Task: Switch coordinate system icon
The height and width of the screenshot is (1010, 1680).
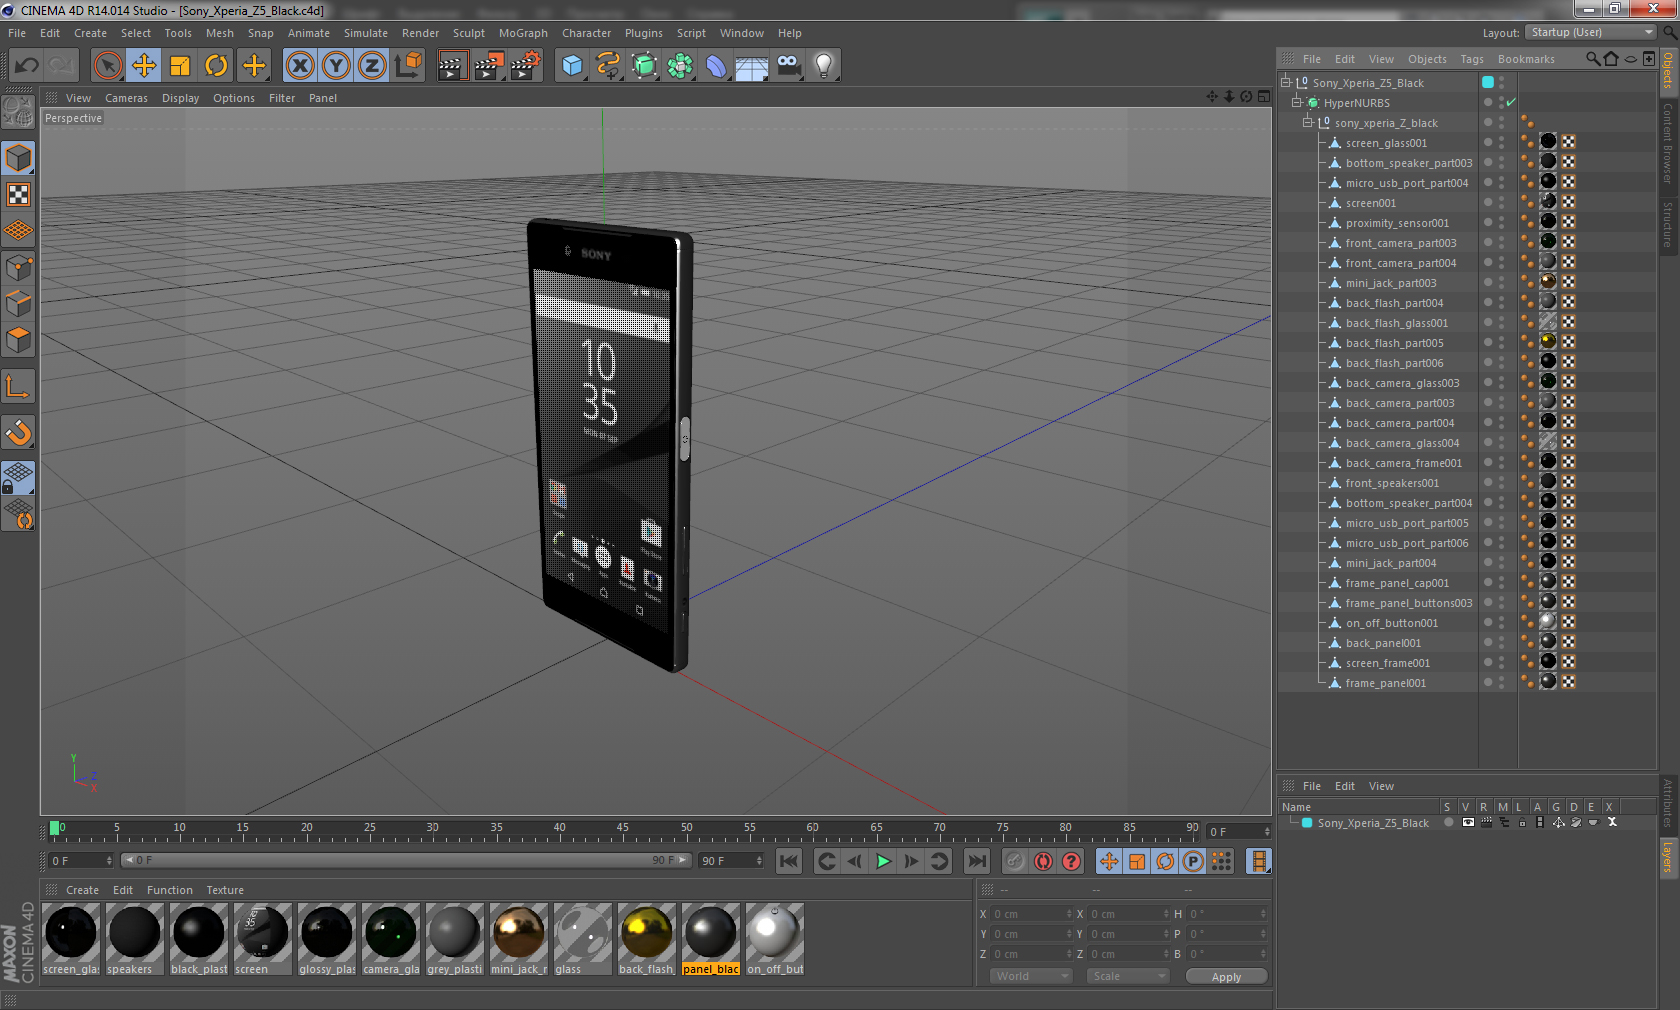Action: (408, 66)
